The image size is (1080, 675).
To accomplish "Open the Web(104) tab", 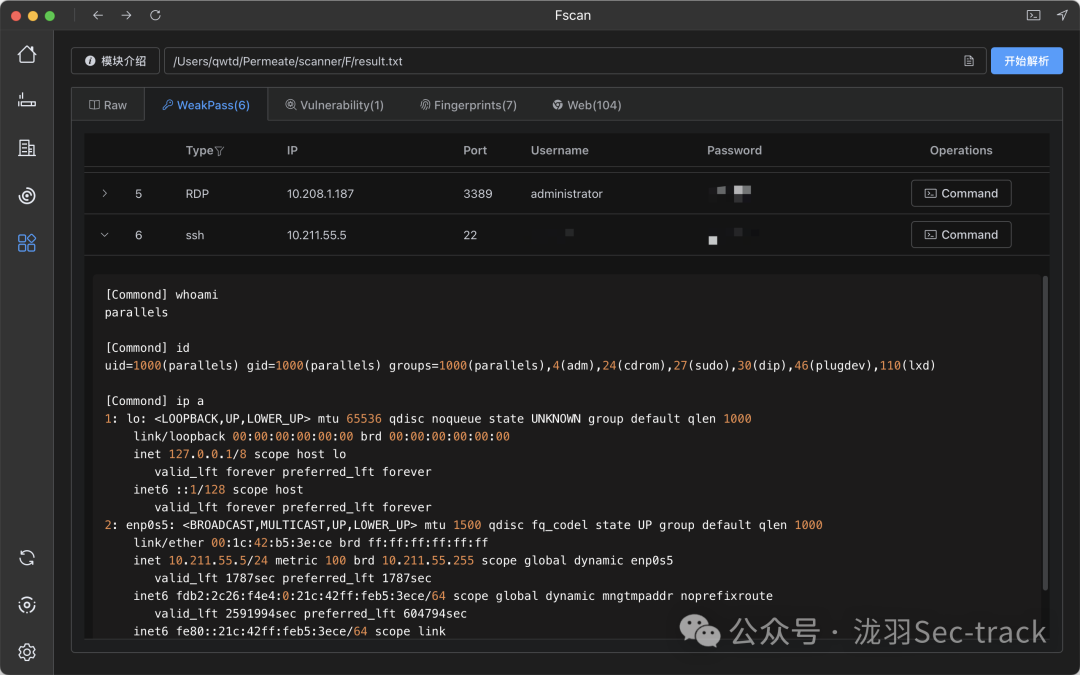I will point(587,105).
